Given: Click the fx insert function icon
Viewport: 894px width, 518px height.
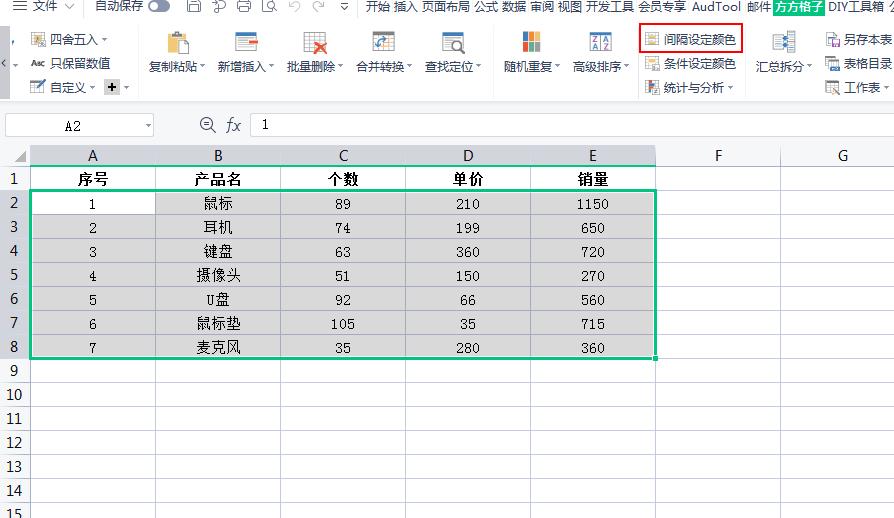Looking at the screenshot, I should click(x=233, y=125).
